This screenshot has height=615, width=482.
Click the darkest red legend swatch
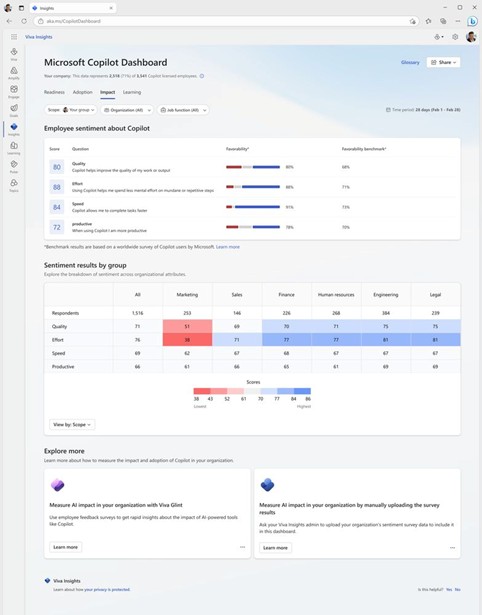202,391
